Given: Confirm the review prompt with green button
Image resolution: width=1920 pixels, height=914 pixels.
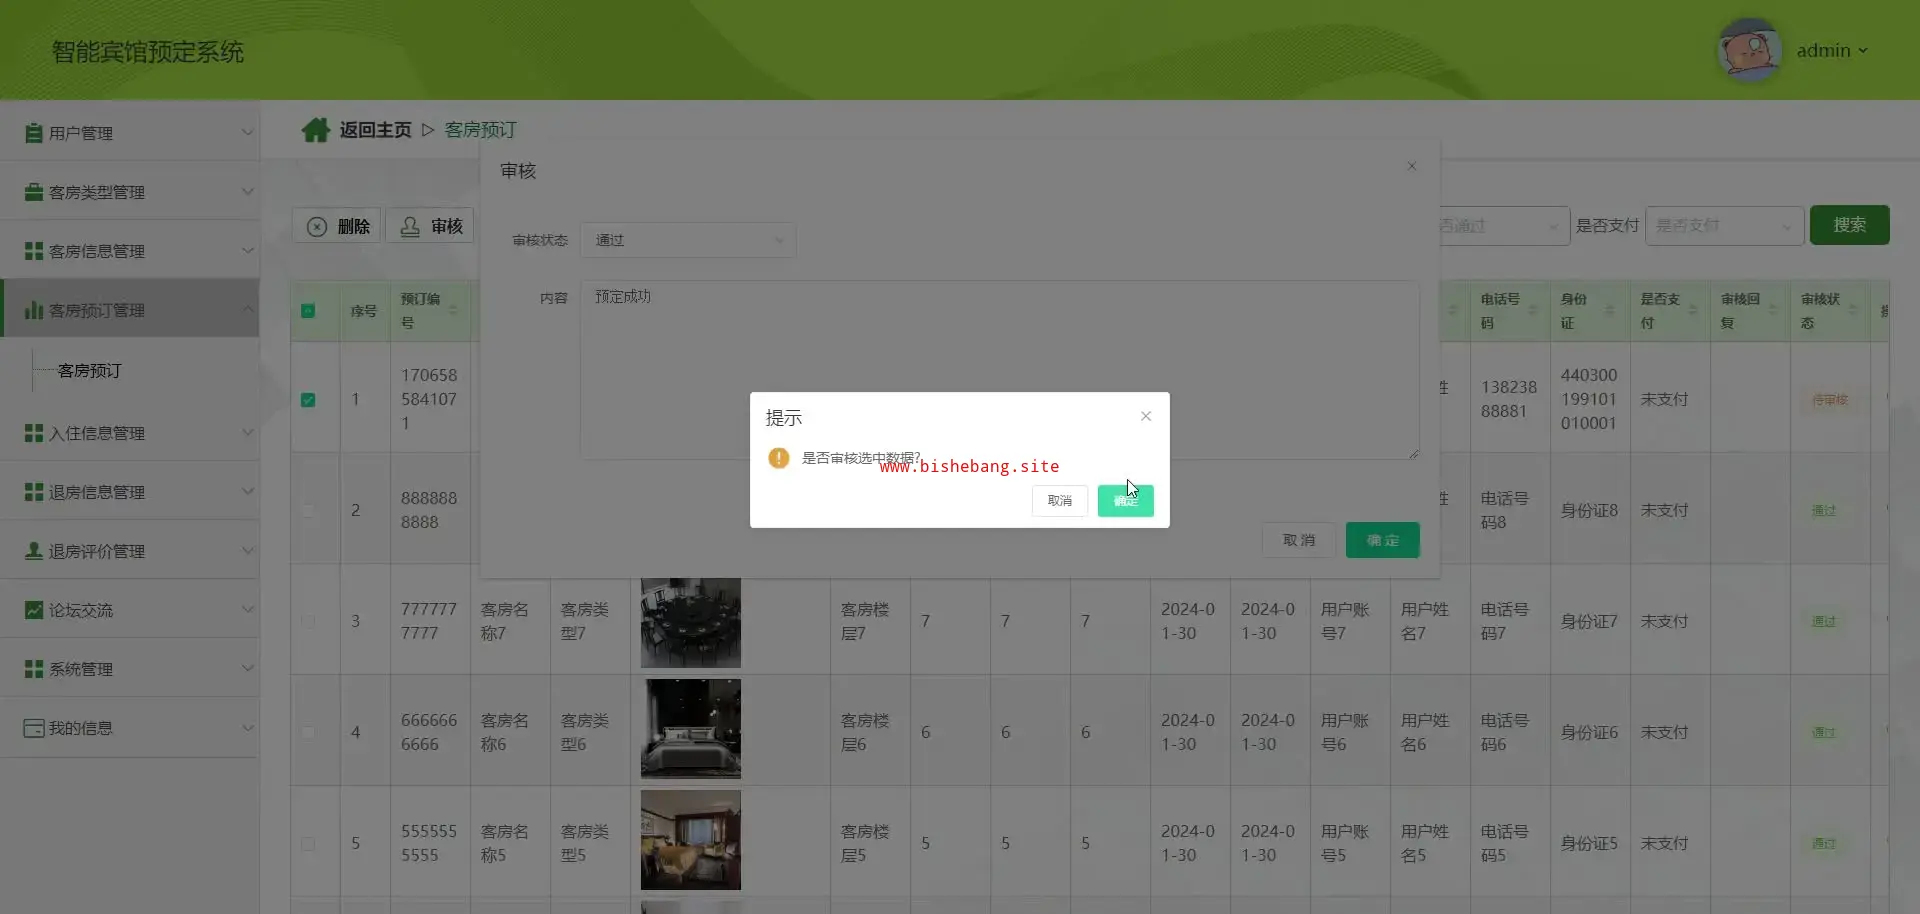Looking at the screenshot, I should click(1126, 501).
